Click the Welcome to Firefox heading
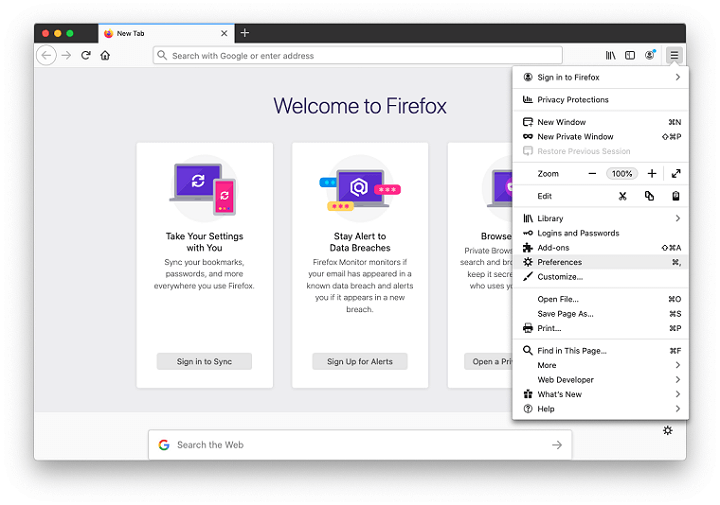The height and width of the screenshot is (505, 720). pos(360,106)
